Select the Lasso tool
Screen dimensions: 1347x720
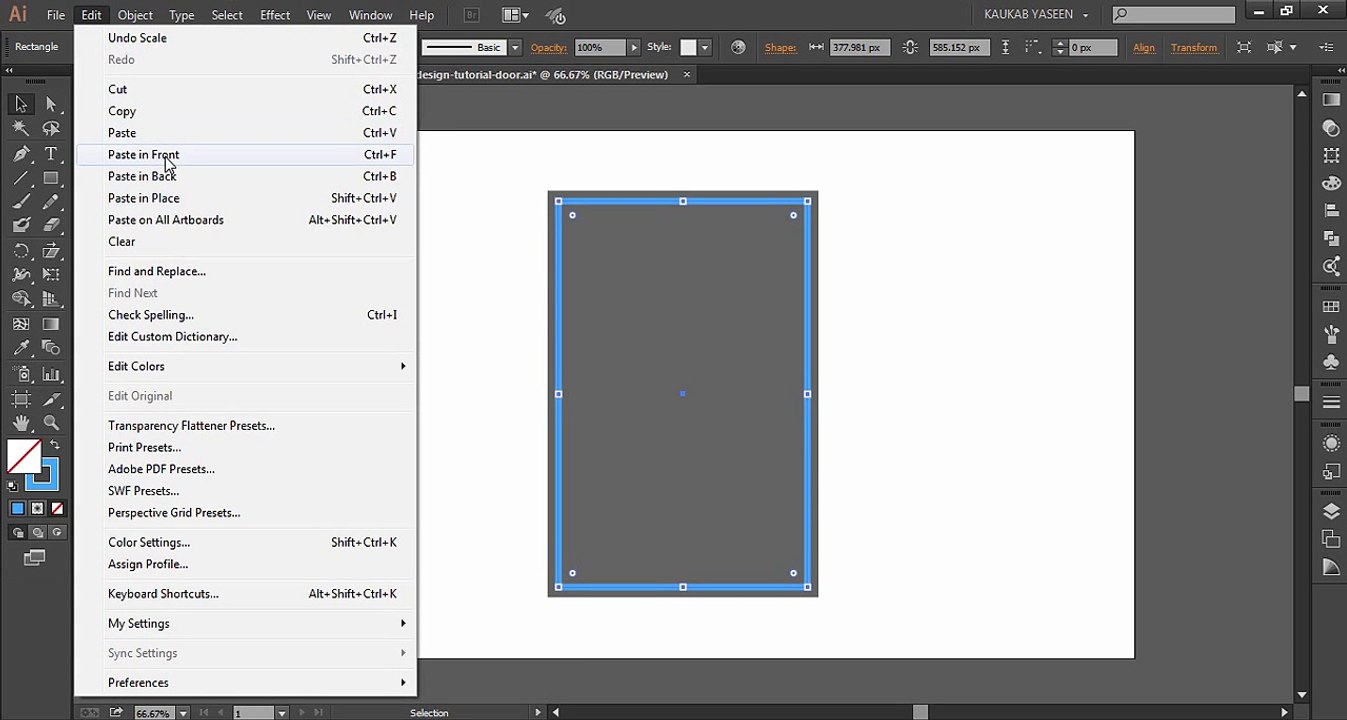coord(51,129)
